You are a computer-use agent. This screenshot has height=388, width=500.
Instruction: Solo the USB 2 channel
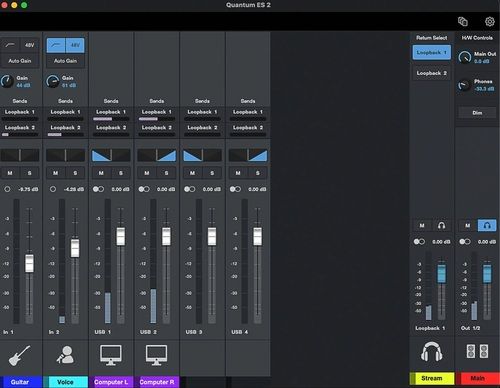(166, 173)
